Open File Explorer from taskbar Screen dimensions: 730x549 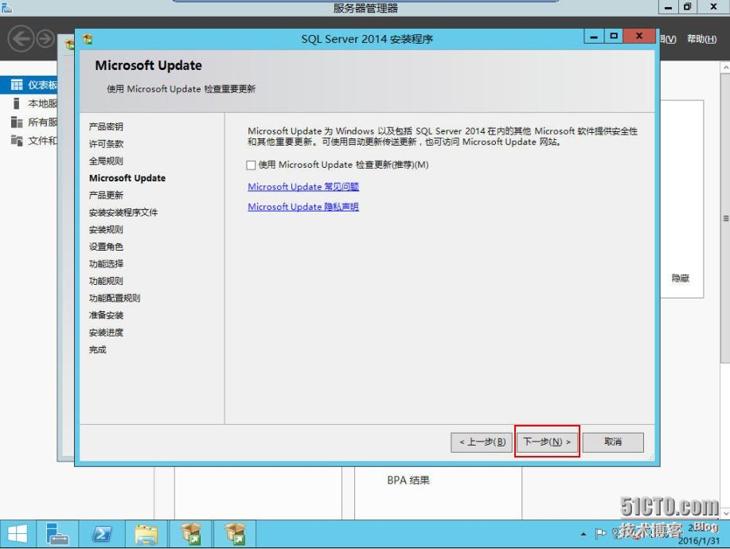tap(147, 534)
